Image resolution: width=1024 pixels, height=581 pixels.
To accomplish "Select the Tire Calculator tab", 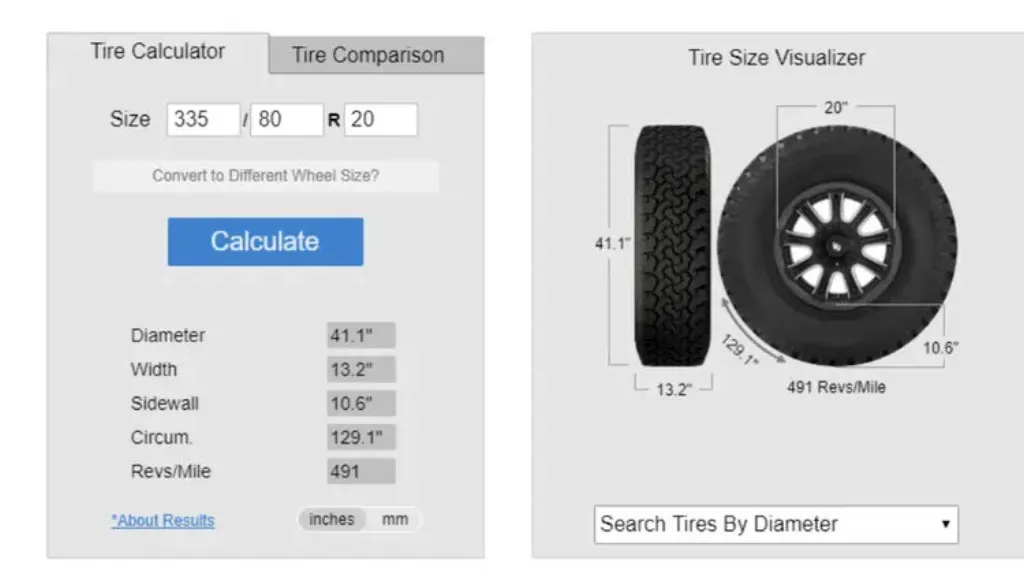I will (159, 49).
